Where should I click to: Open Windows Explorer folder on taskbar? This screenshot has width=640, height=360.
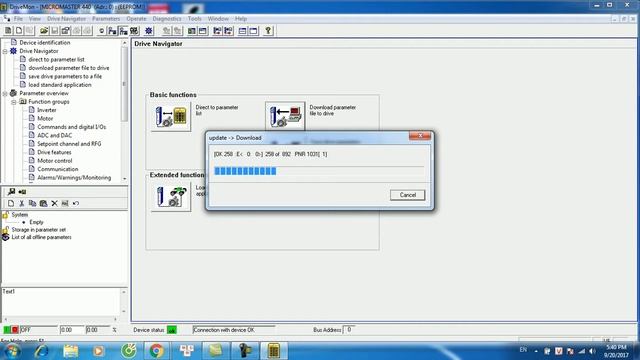point(70,351)
